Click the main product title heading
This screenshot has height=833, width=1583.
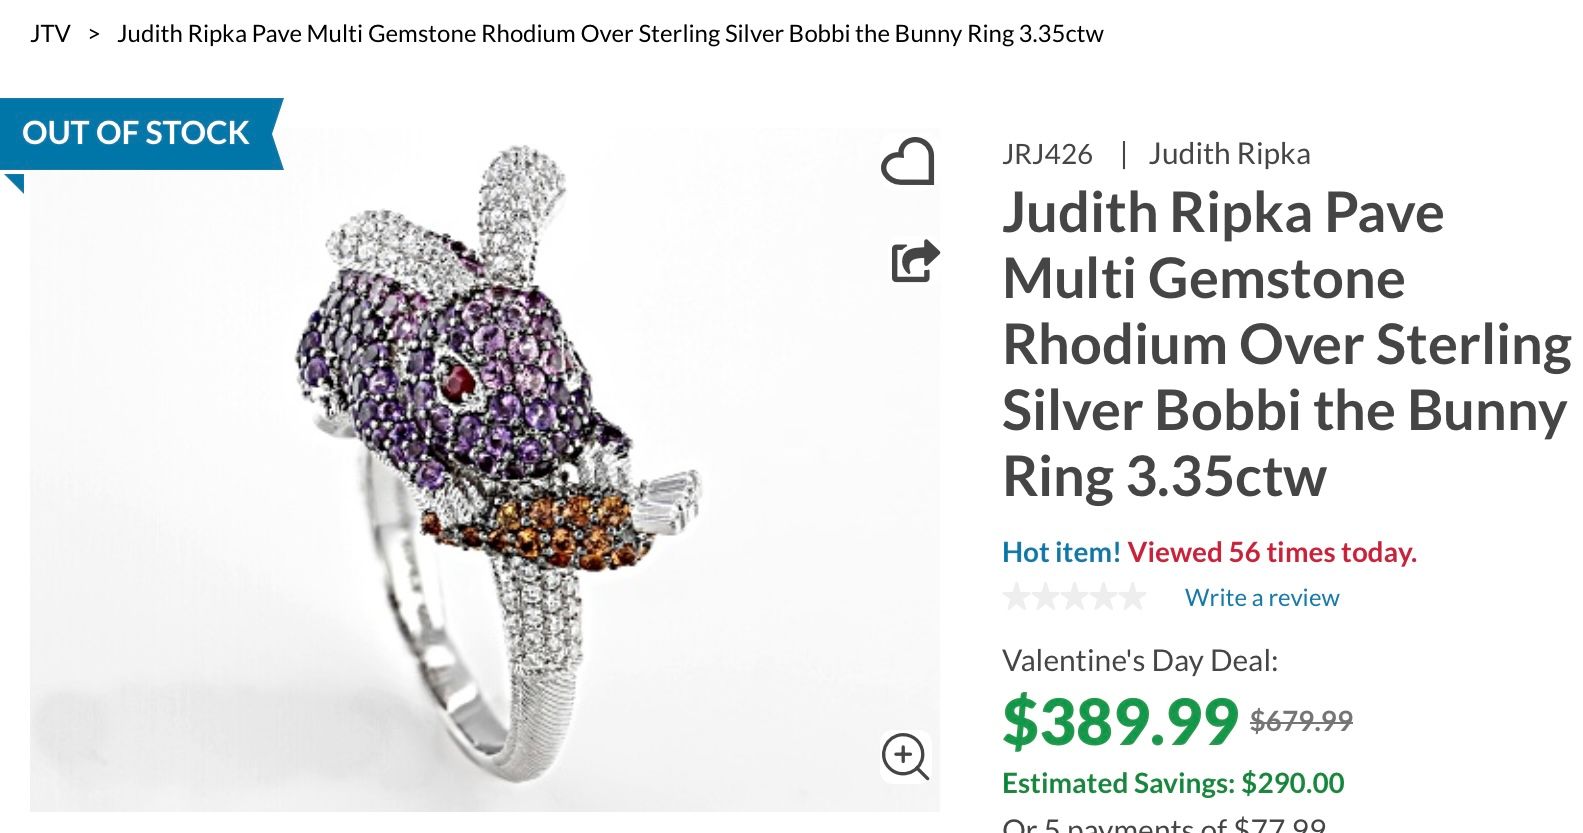click(x=1284, y=344)
